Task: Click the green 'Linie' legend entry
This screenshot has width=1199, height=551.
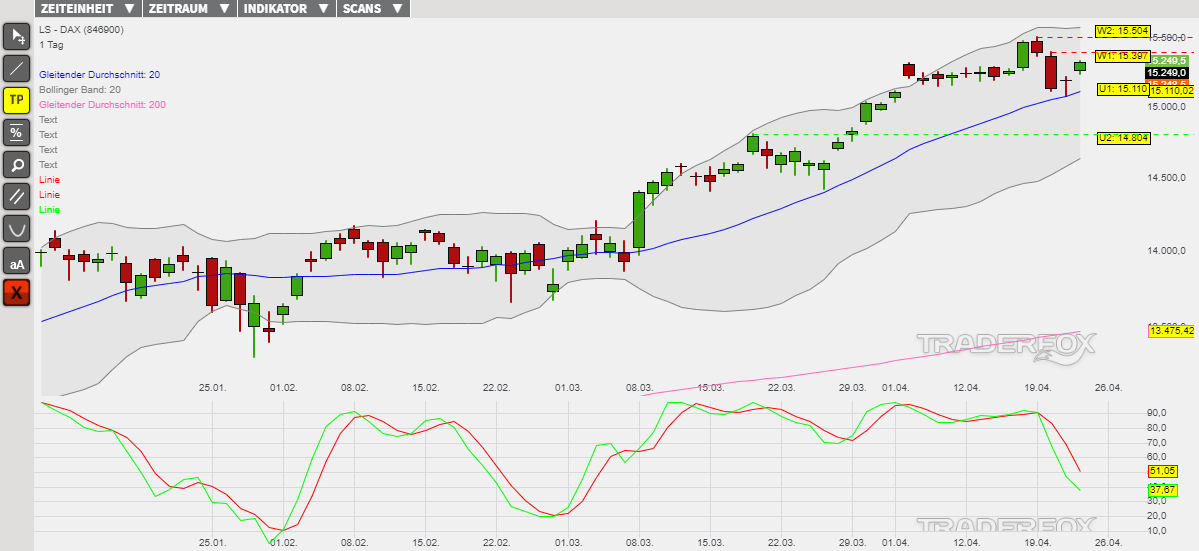Action: tap(49, 210)
